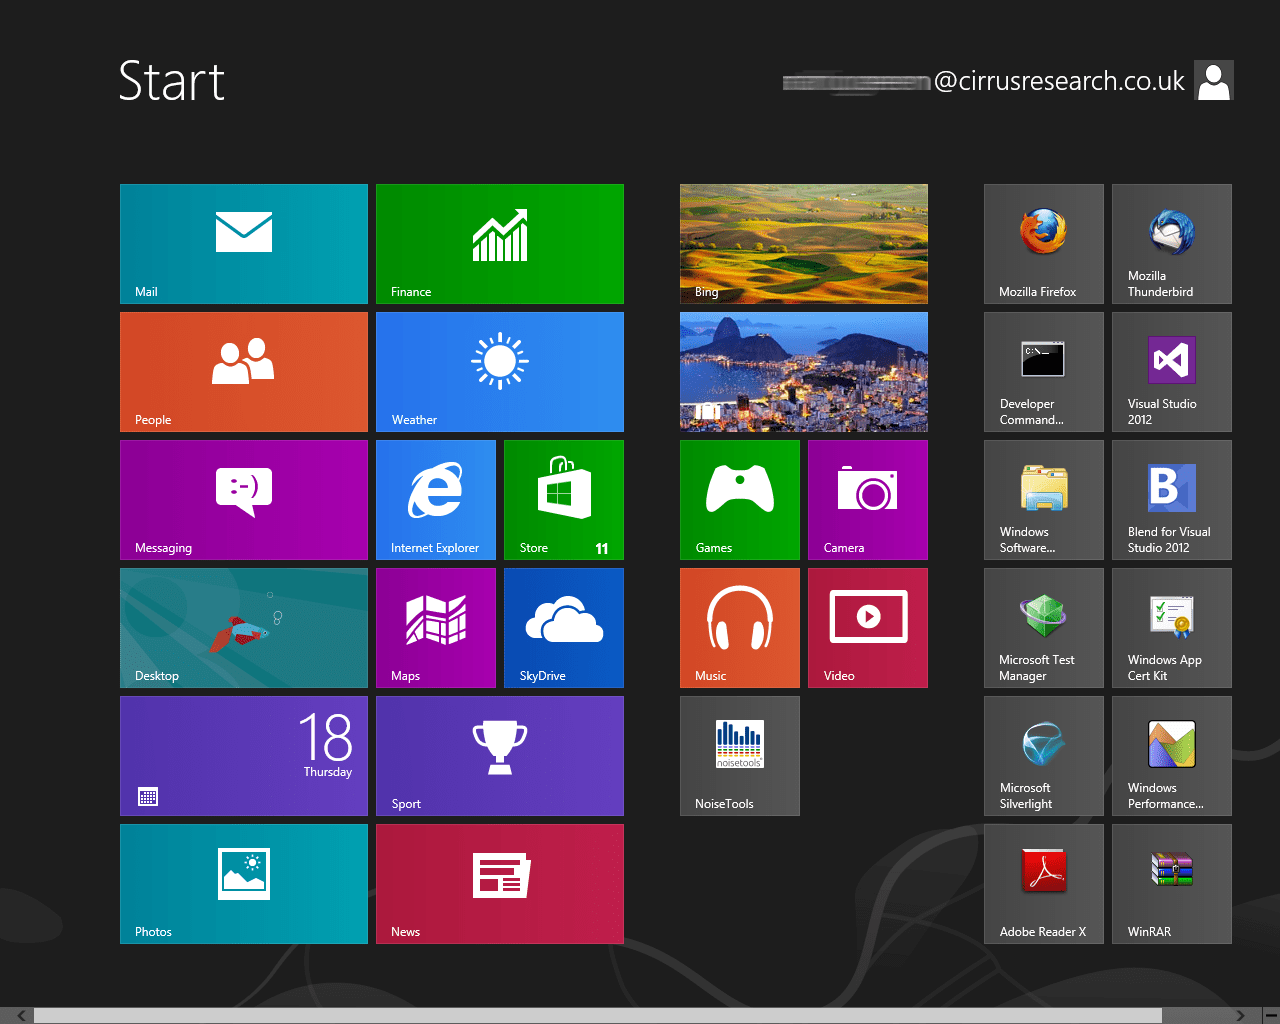This screenshot has width=1280, height=1024.
Task: Open Microsoft Silverlight tile
Action: click(x=1044, y=756)
